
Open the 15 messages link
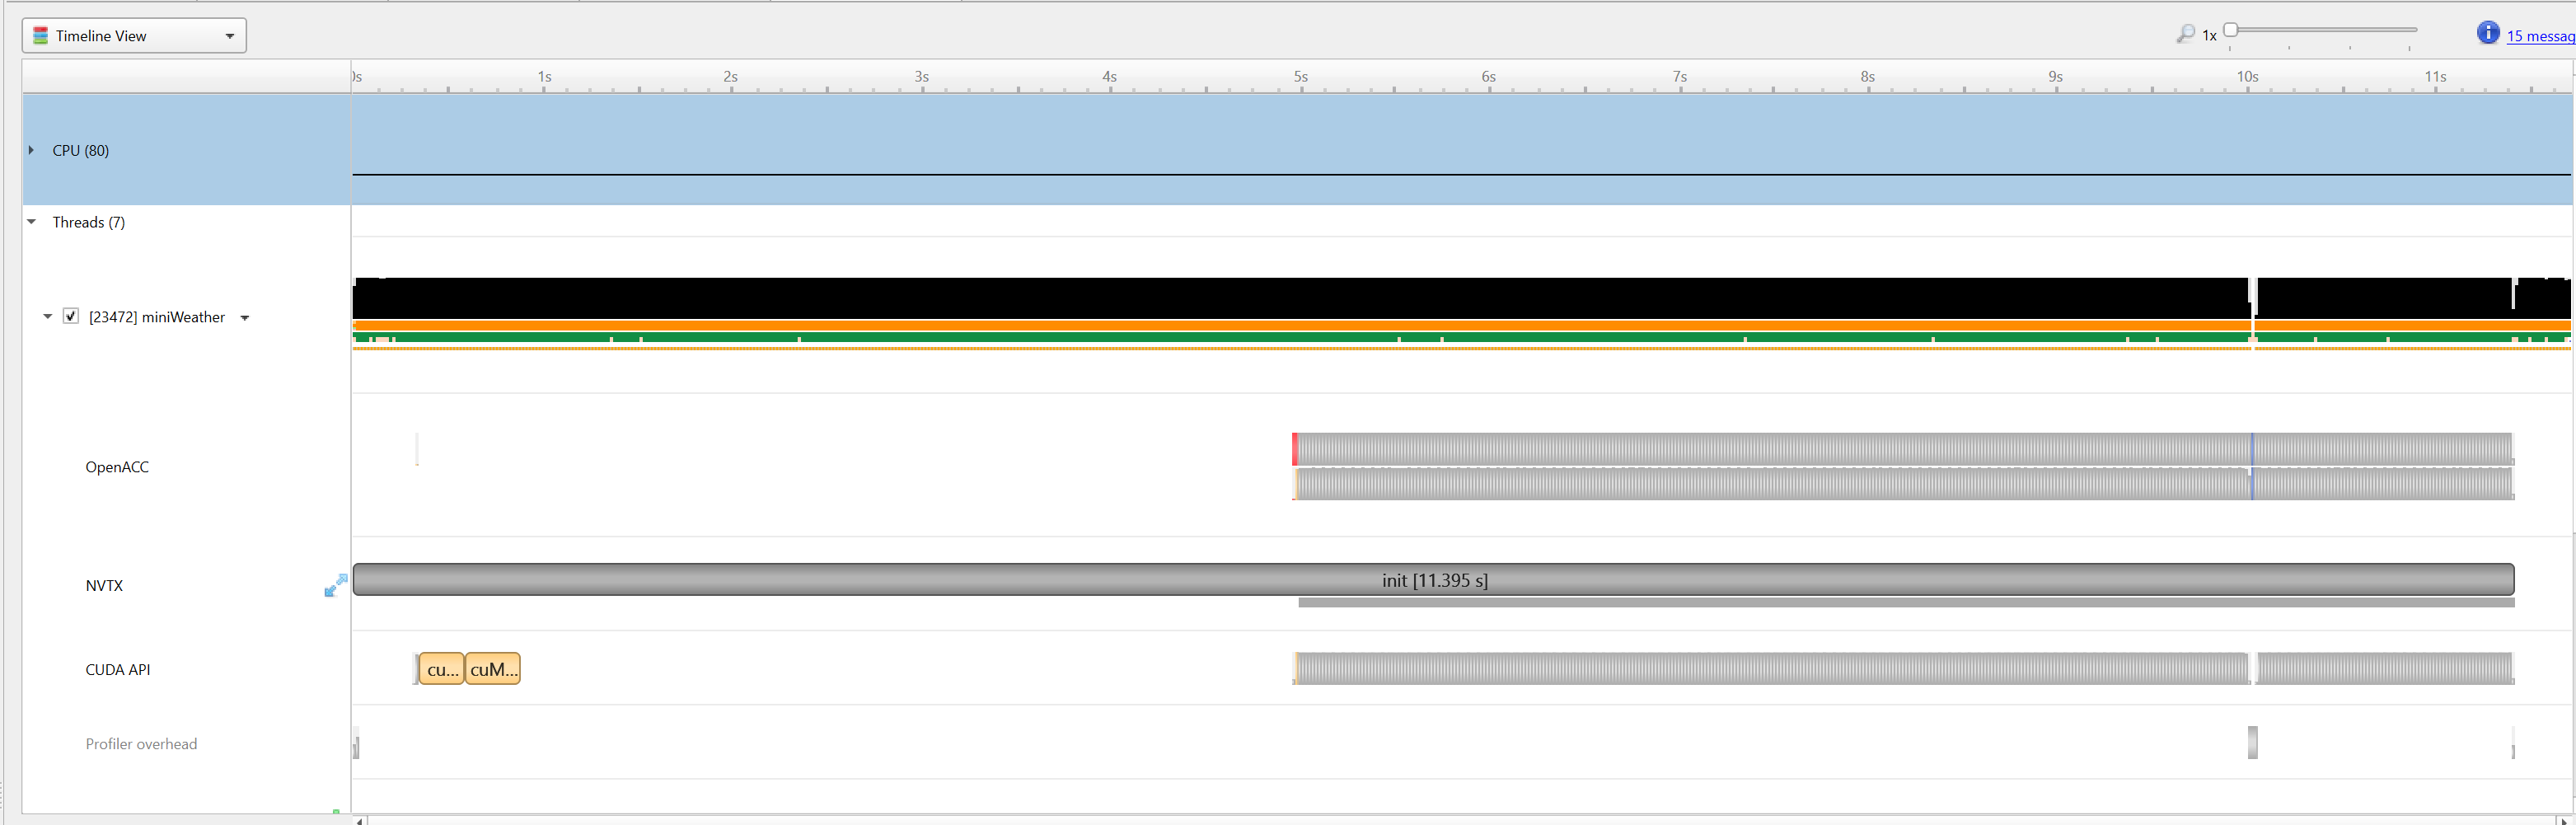click(2540, 36)
